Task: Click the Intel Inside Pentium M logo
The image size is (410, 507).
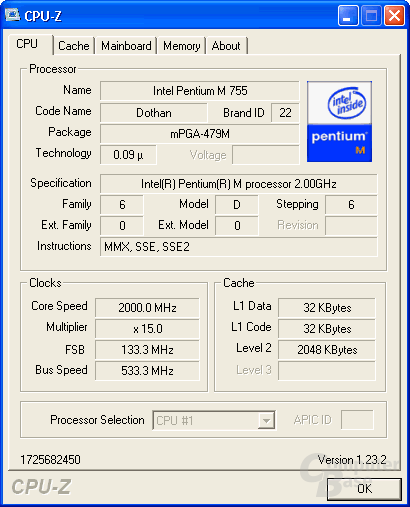Action: 339,121
